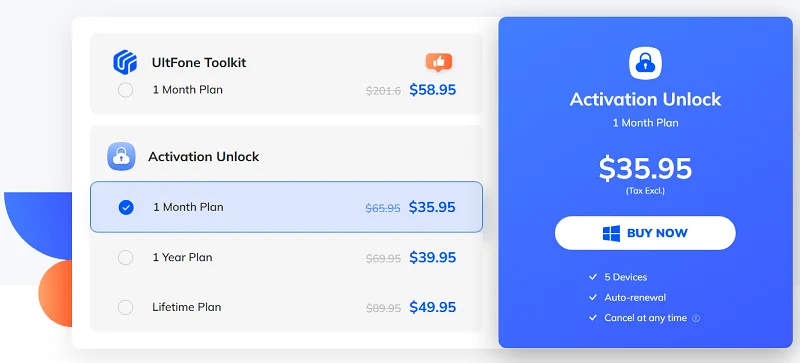Click the checkmark icon beside 5 Devices
Viewport: 800px width, 363px height.
(593, 277)
